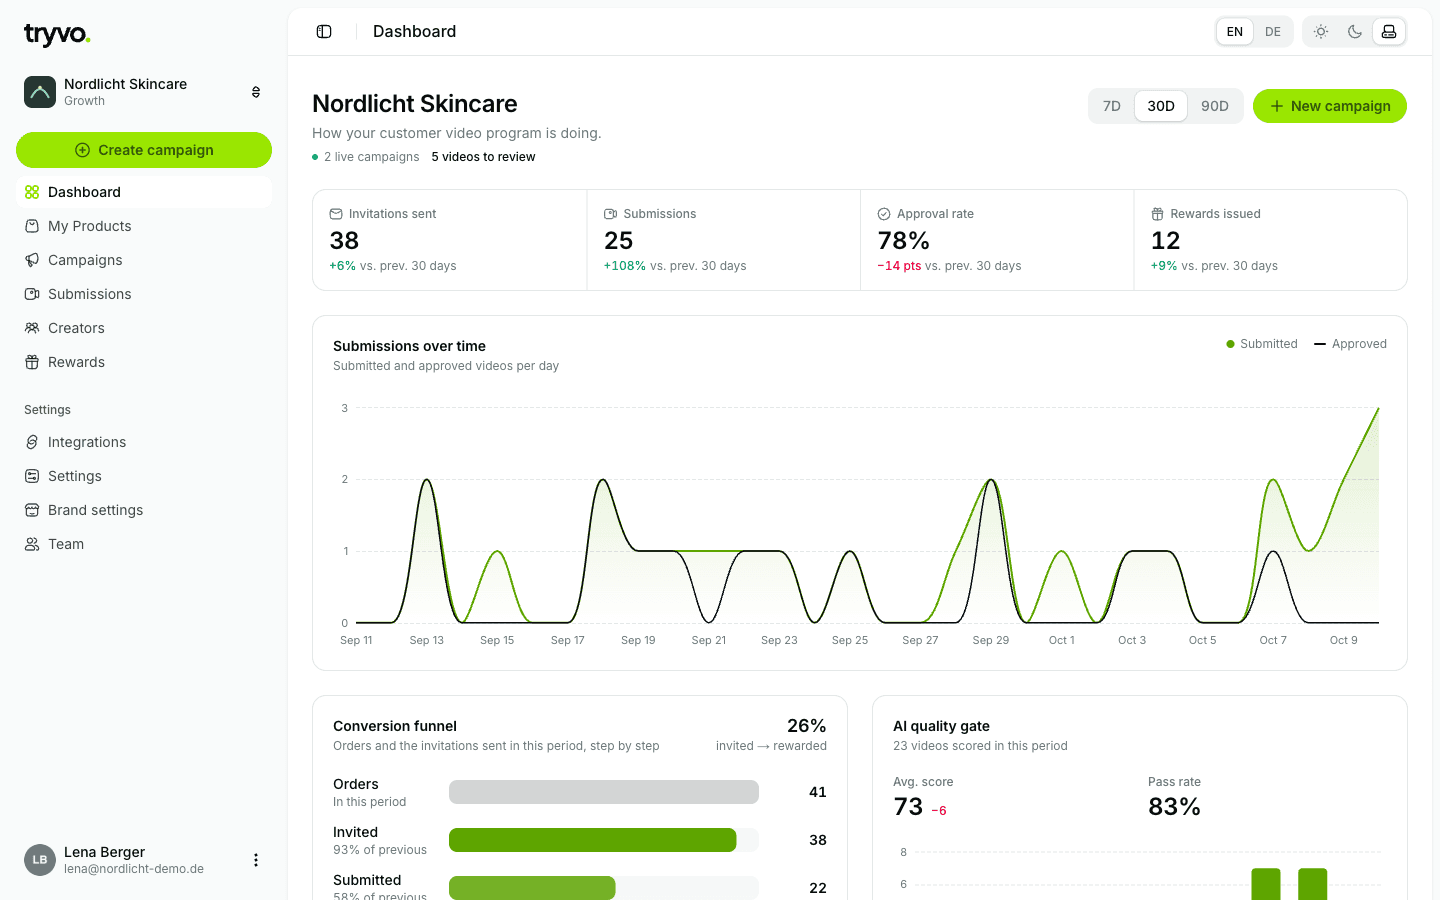Switch language to DE
The height and width of the screenshot is (900, 1440).
tap(1273, 32)
